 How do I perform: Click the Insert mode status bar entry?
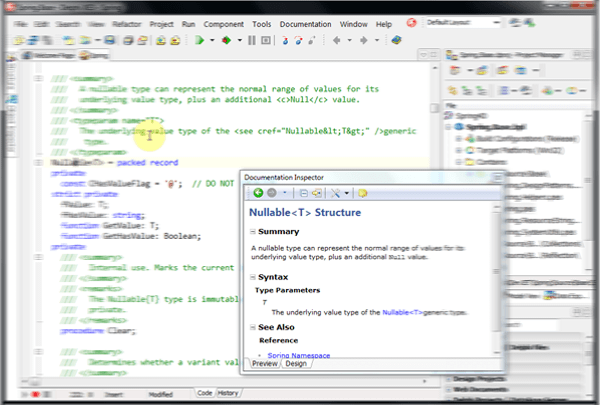tap(114, 395)
